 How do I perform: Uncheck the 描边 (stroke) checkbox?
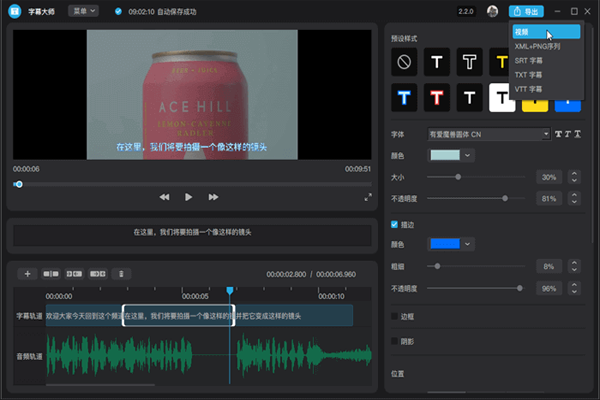pos(395,225)
